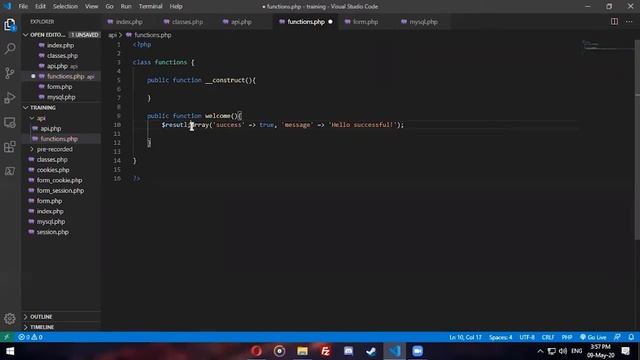Open the editor More Actions ellipsis

(629, 21)
